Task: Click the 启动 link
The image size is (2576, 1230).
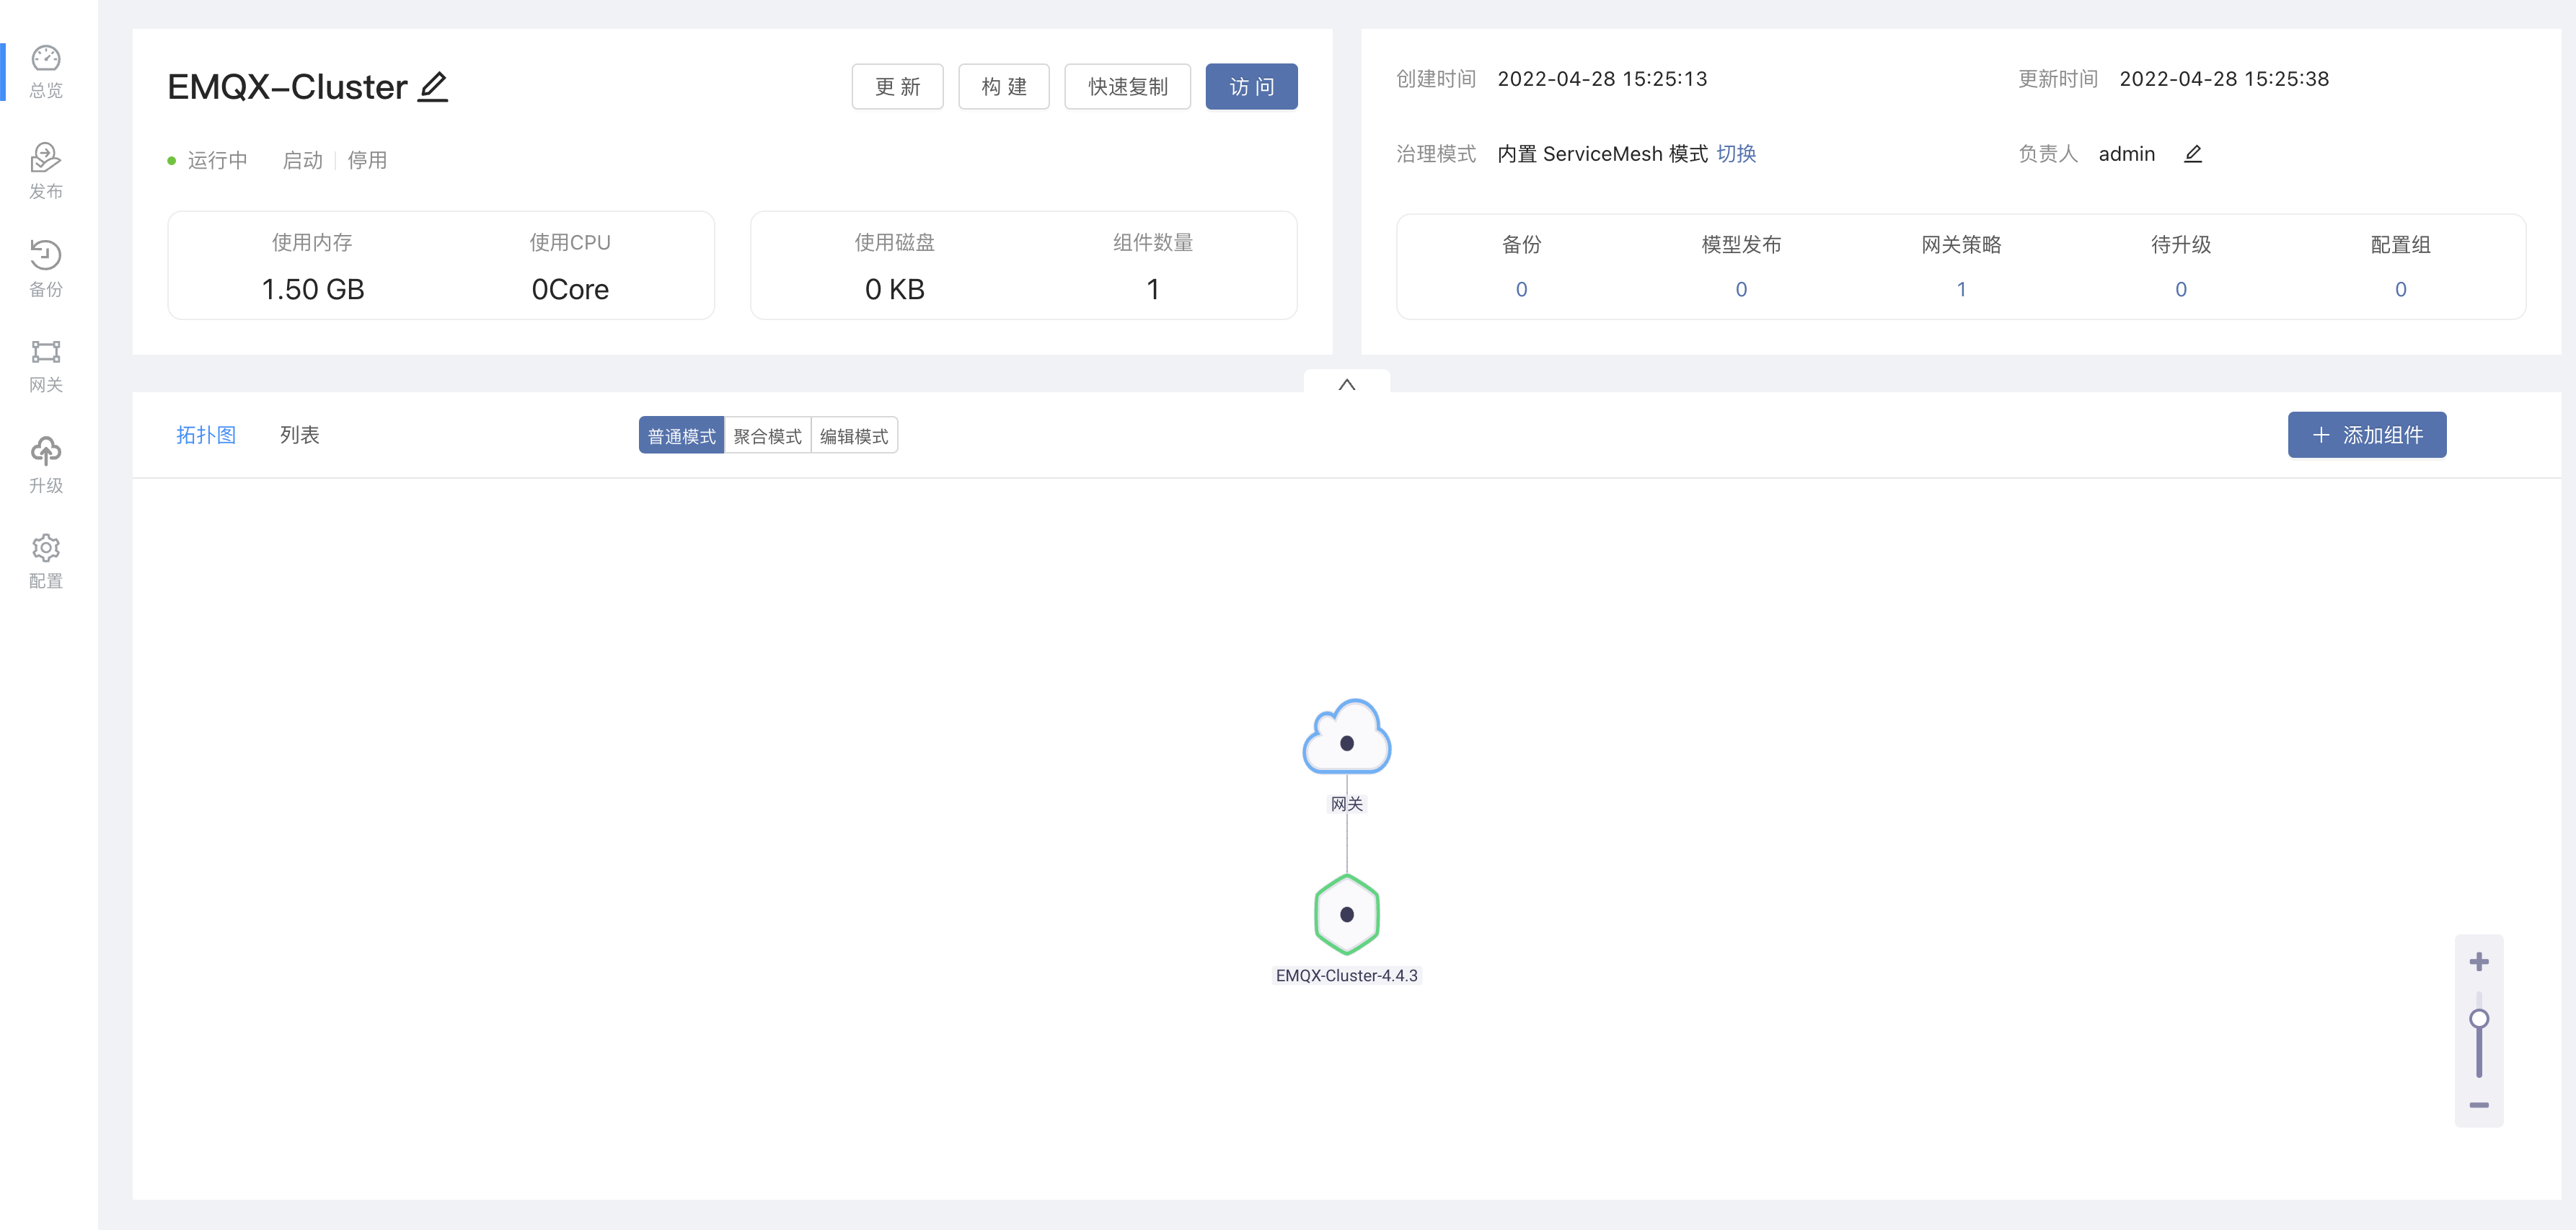Action: 302,160
